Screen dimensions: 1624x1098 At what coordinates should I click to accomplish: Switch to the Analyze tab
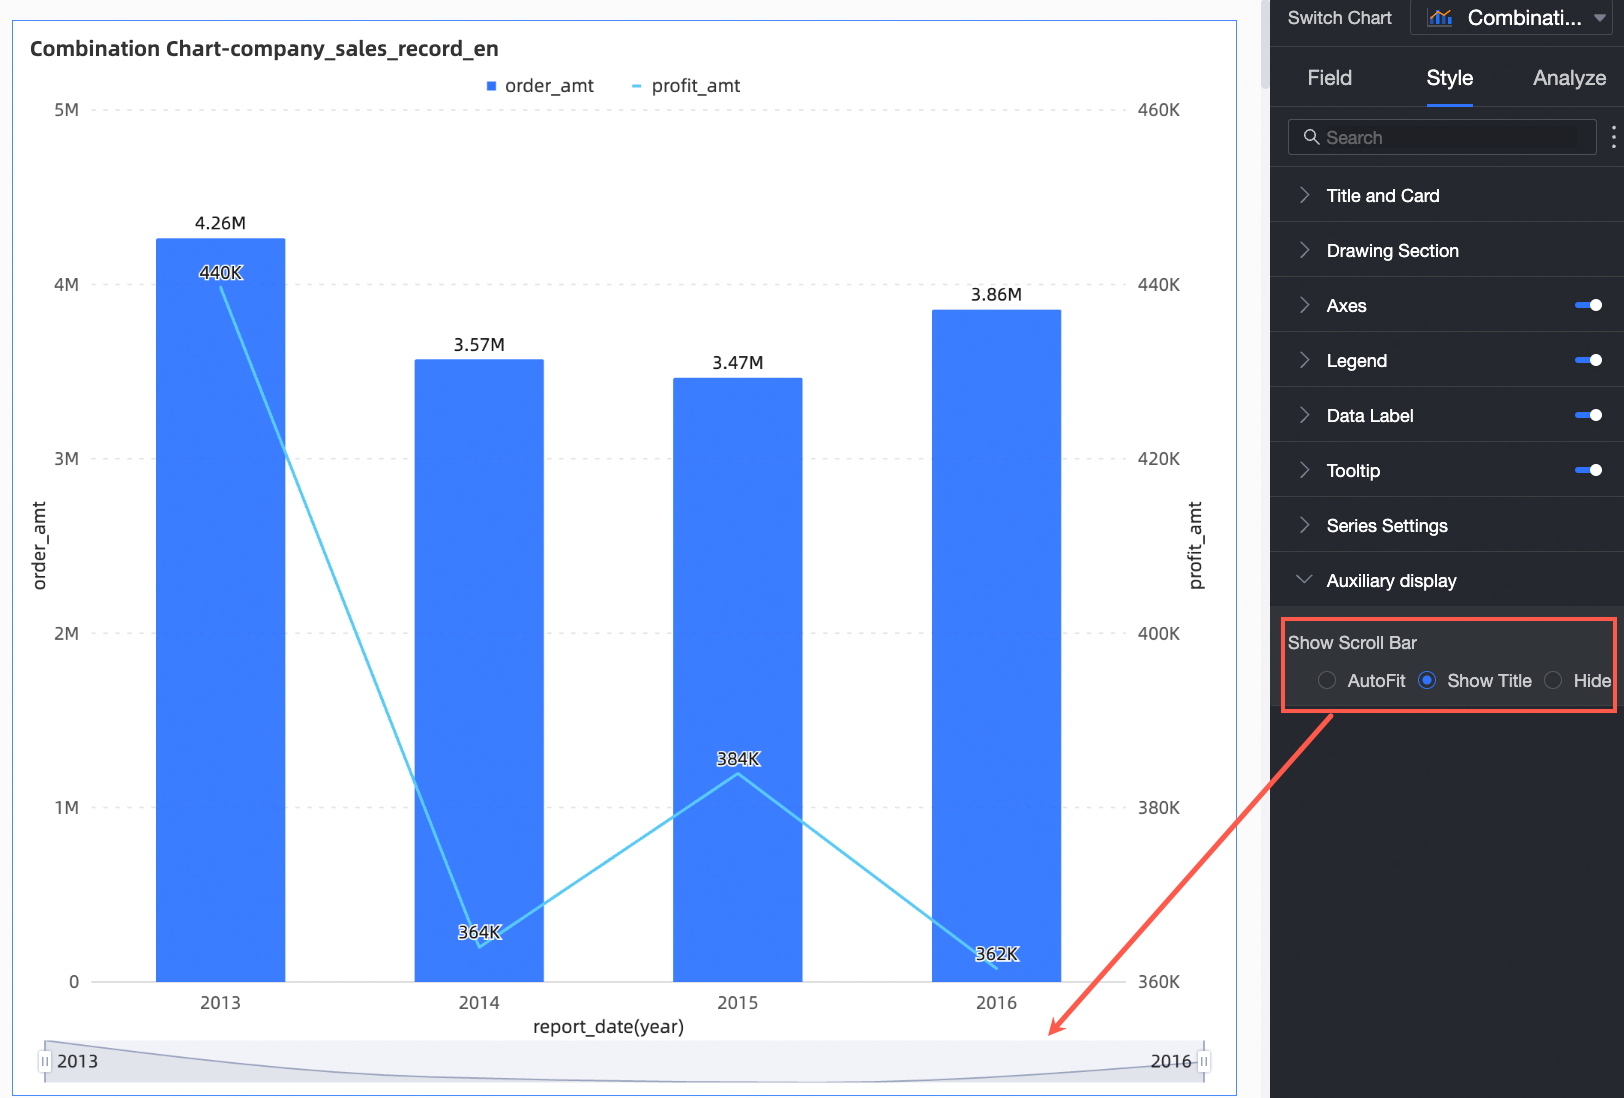point(1569,78)
